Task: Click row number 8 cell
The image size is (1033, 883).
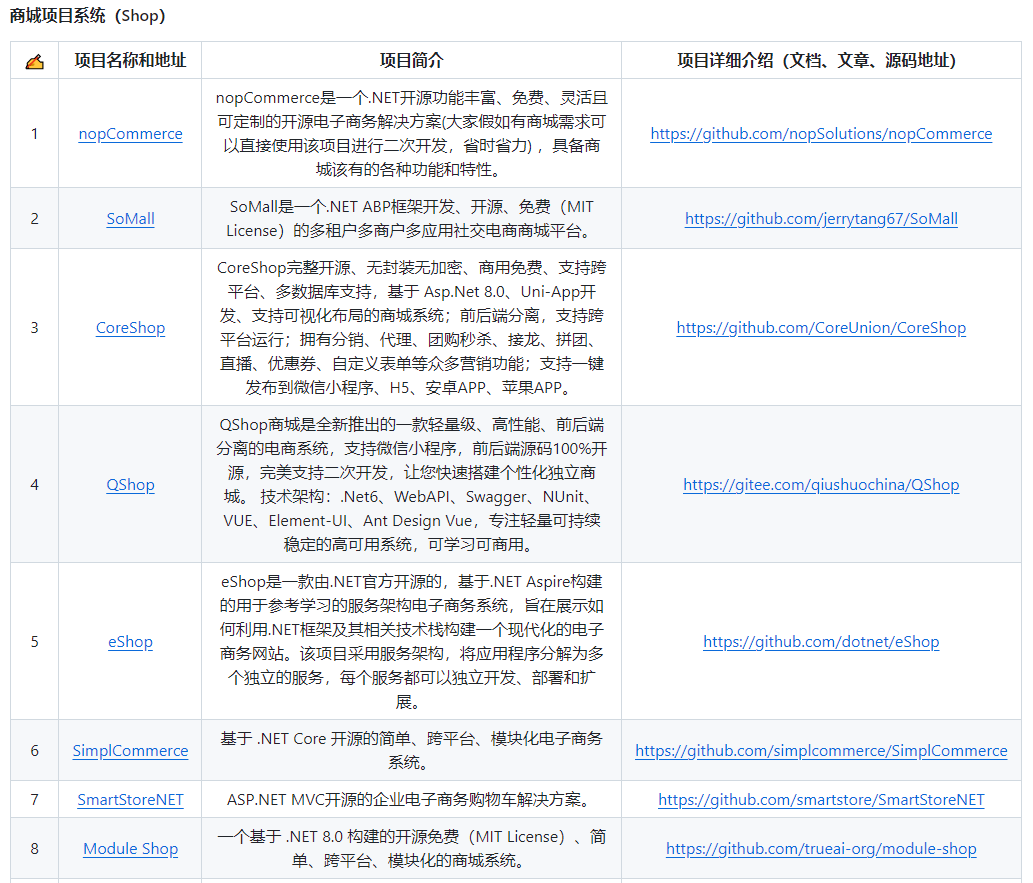Action: tap(34, 849)
